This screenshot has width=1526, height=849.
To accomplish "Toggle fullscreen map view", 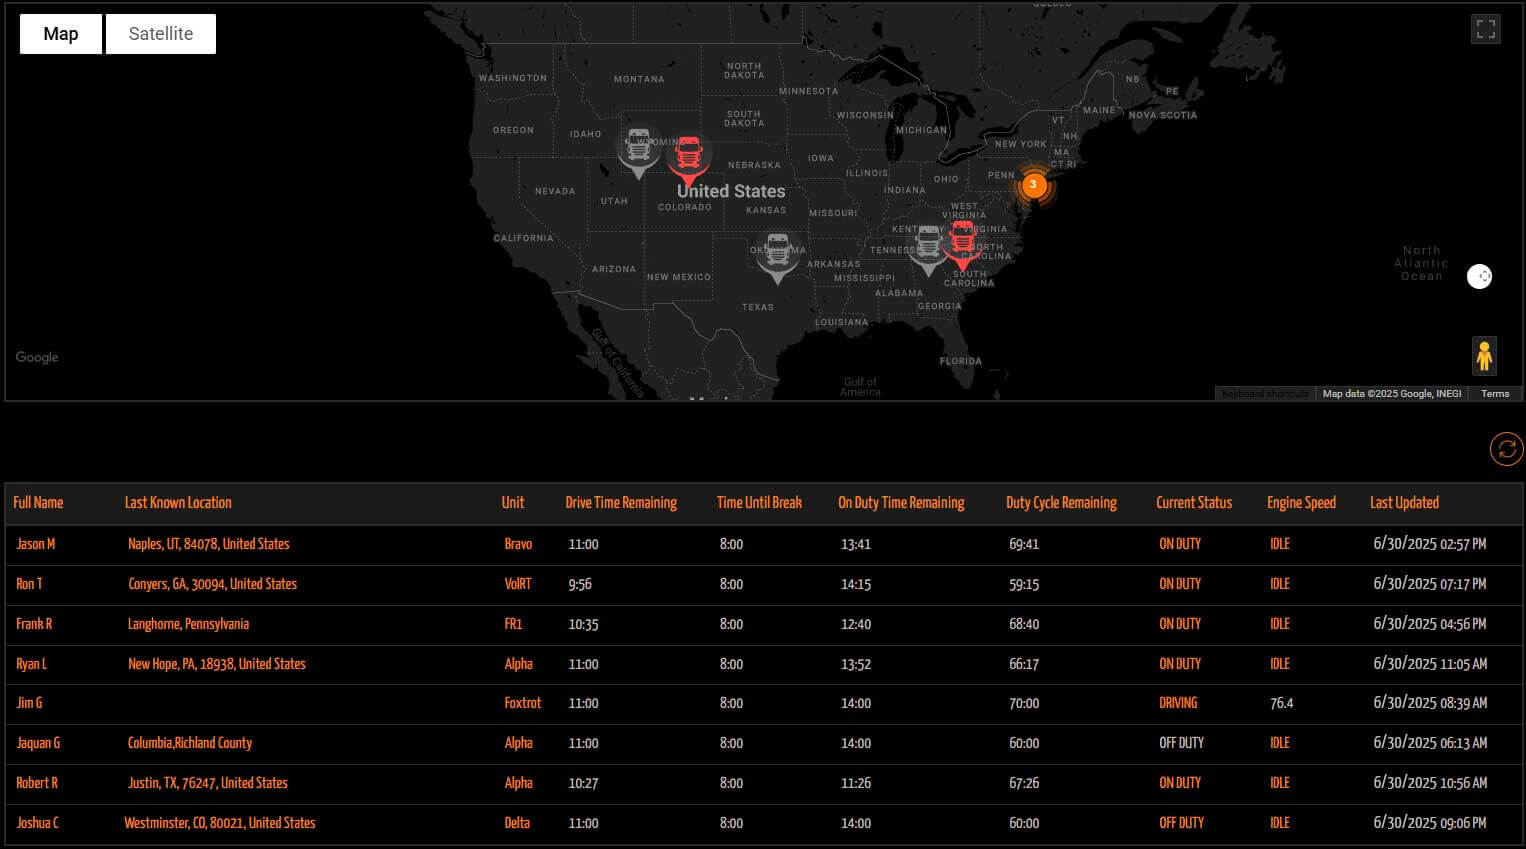I will click(1485, 29).
